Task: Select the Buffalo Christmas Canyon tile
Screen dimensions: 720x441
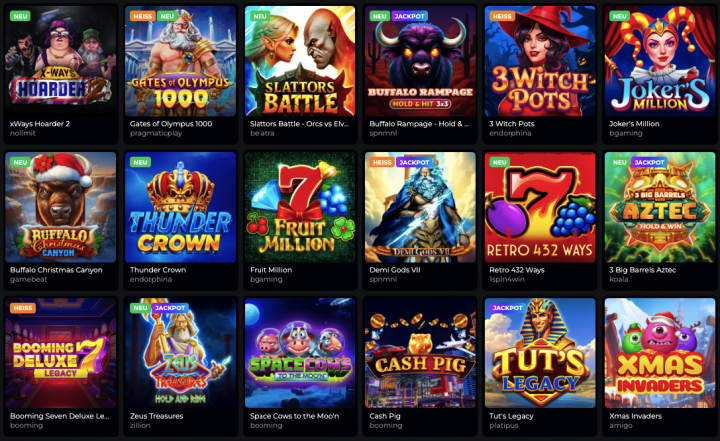Action: point(60,207)
